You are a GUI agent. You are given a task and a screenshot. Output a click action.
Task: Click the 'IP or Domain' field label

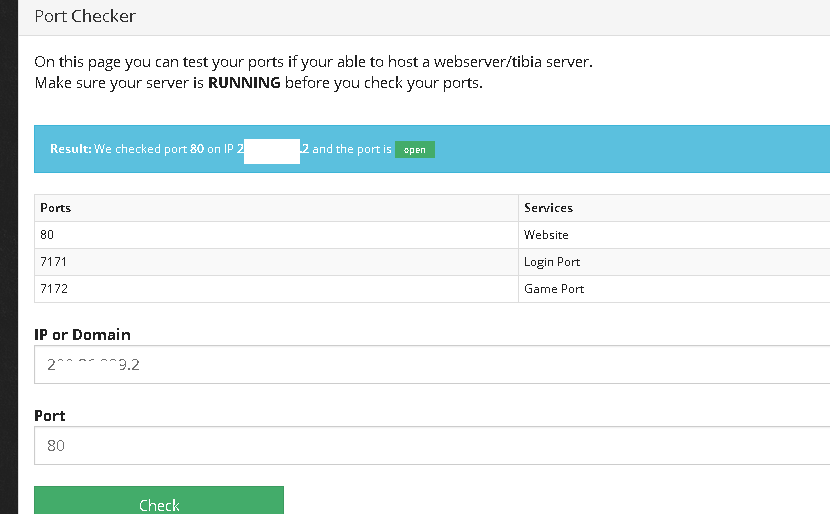[82, 335]
